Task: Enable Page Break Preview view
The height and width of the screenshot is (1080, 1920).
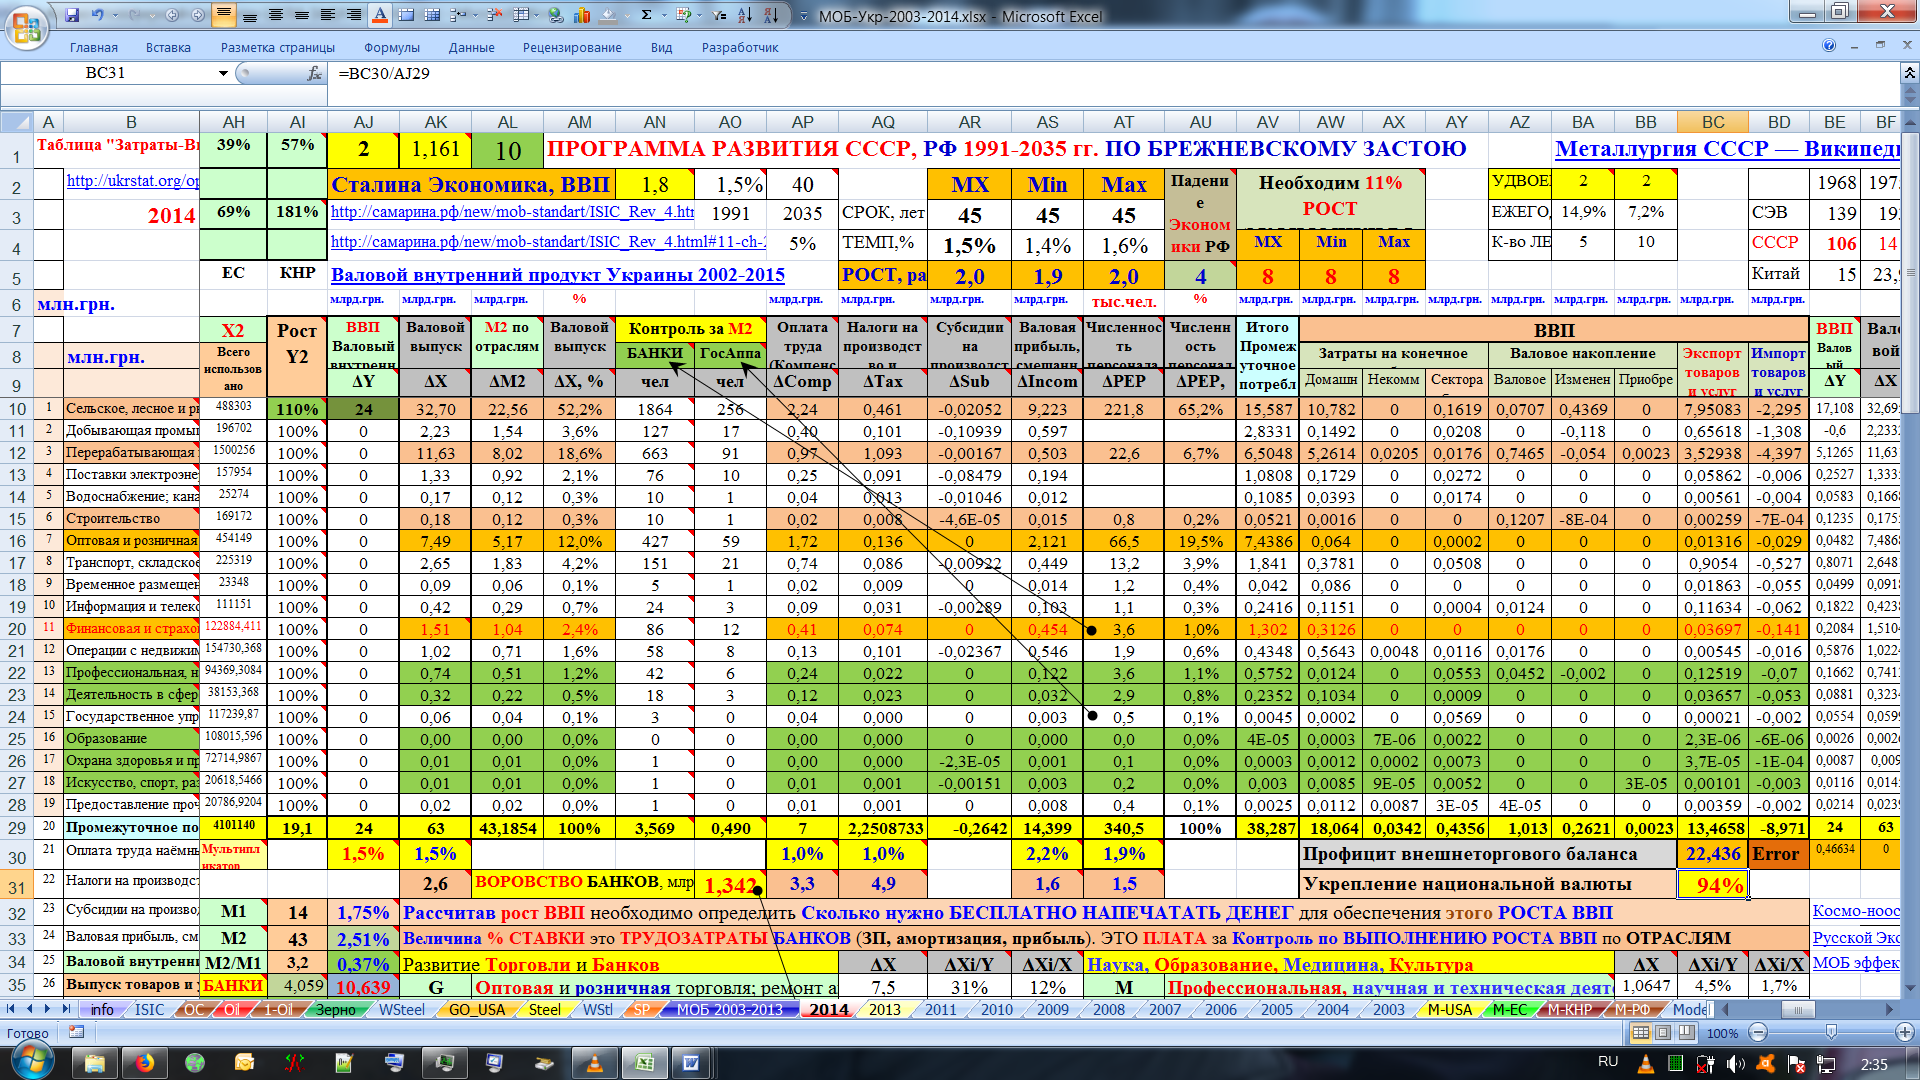Action: point(1686,1033)
